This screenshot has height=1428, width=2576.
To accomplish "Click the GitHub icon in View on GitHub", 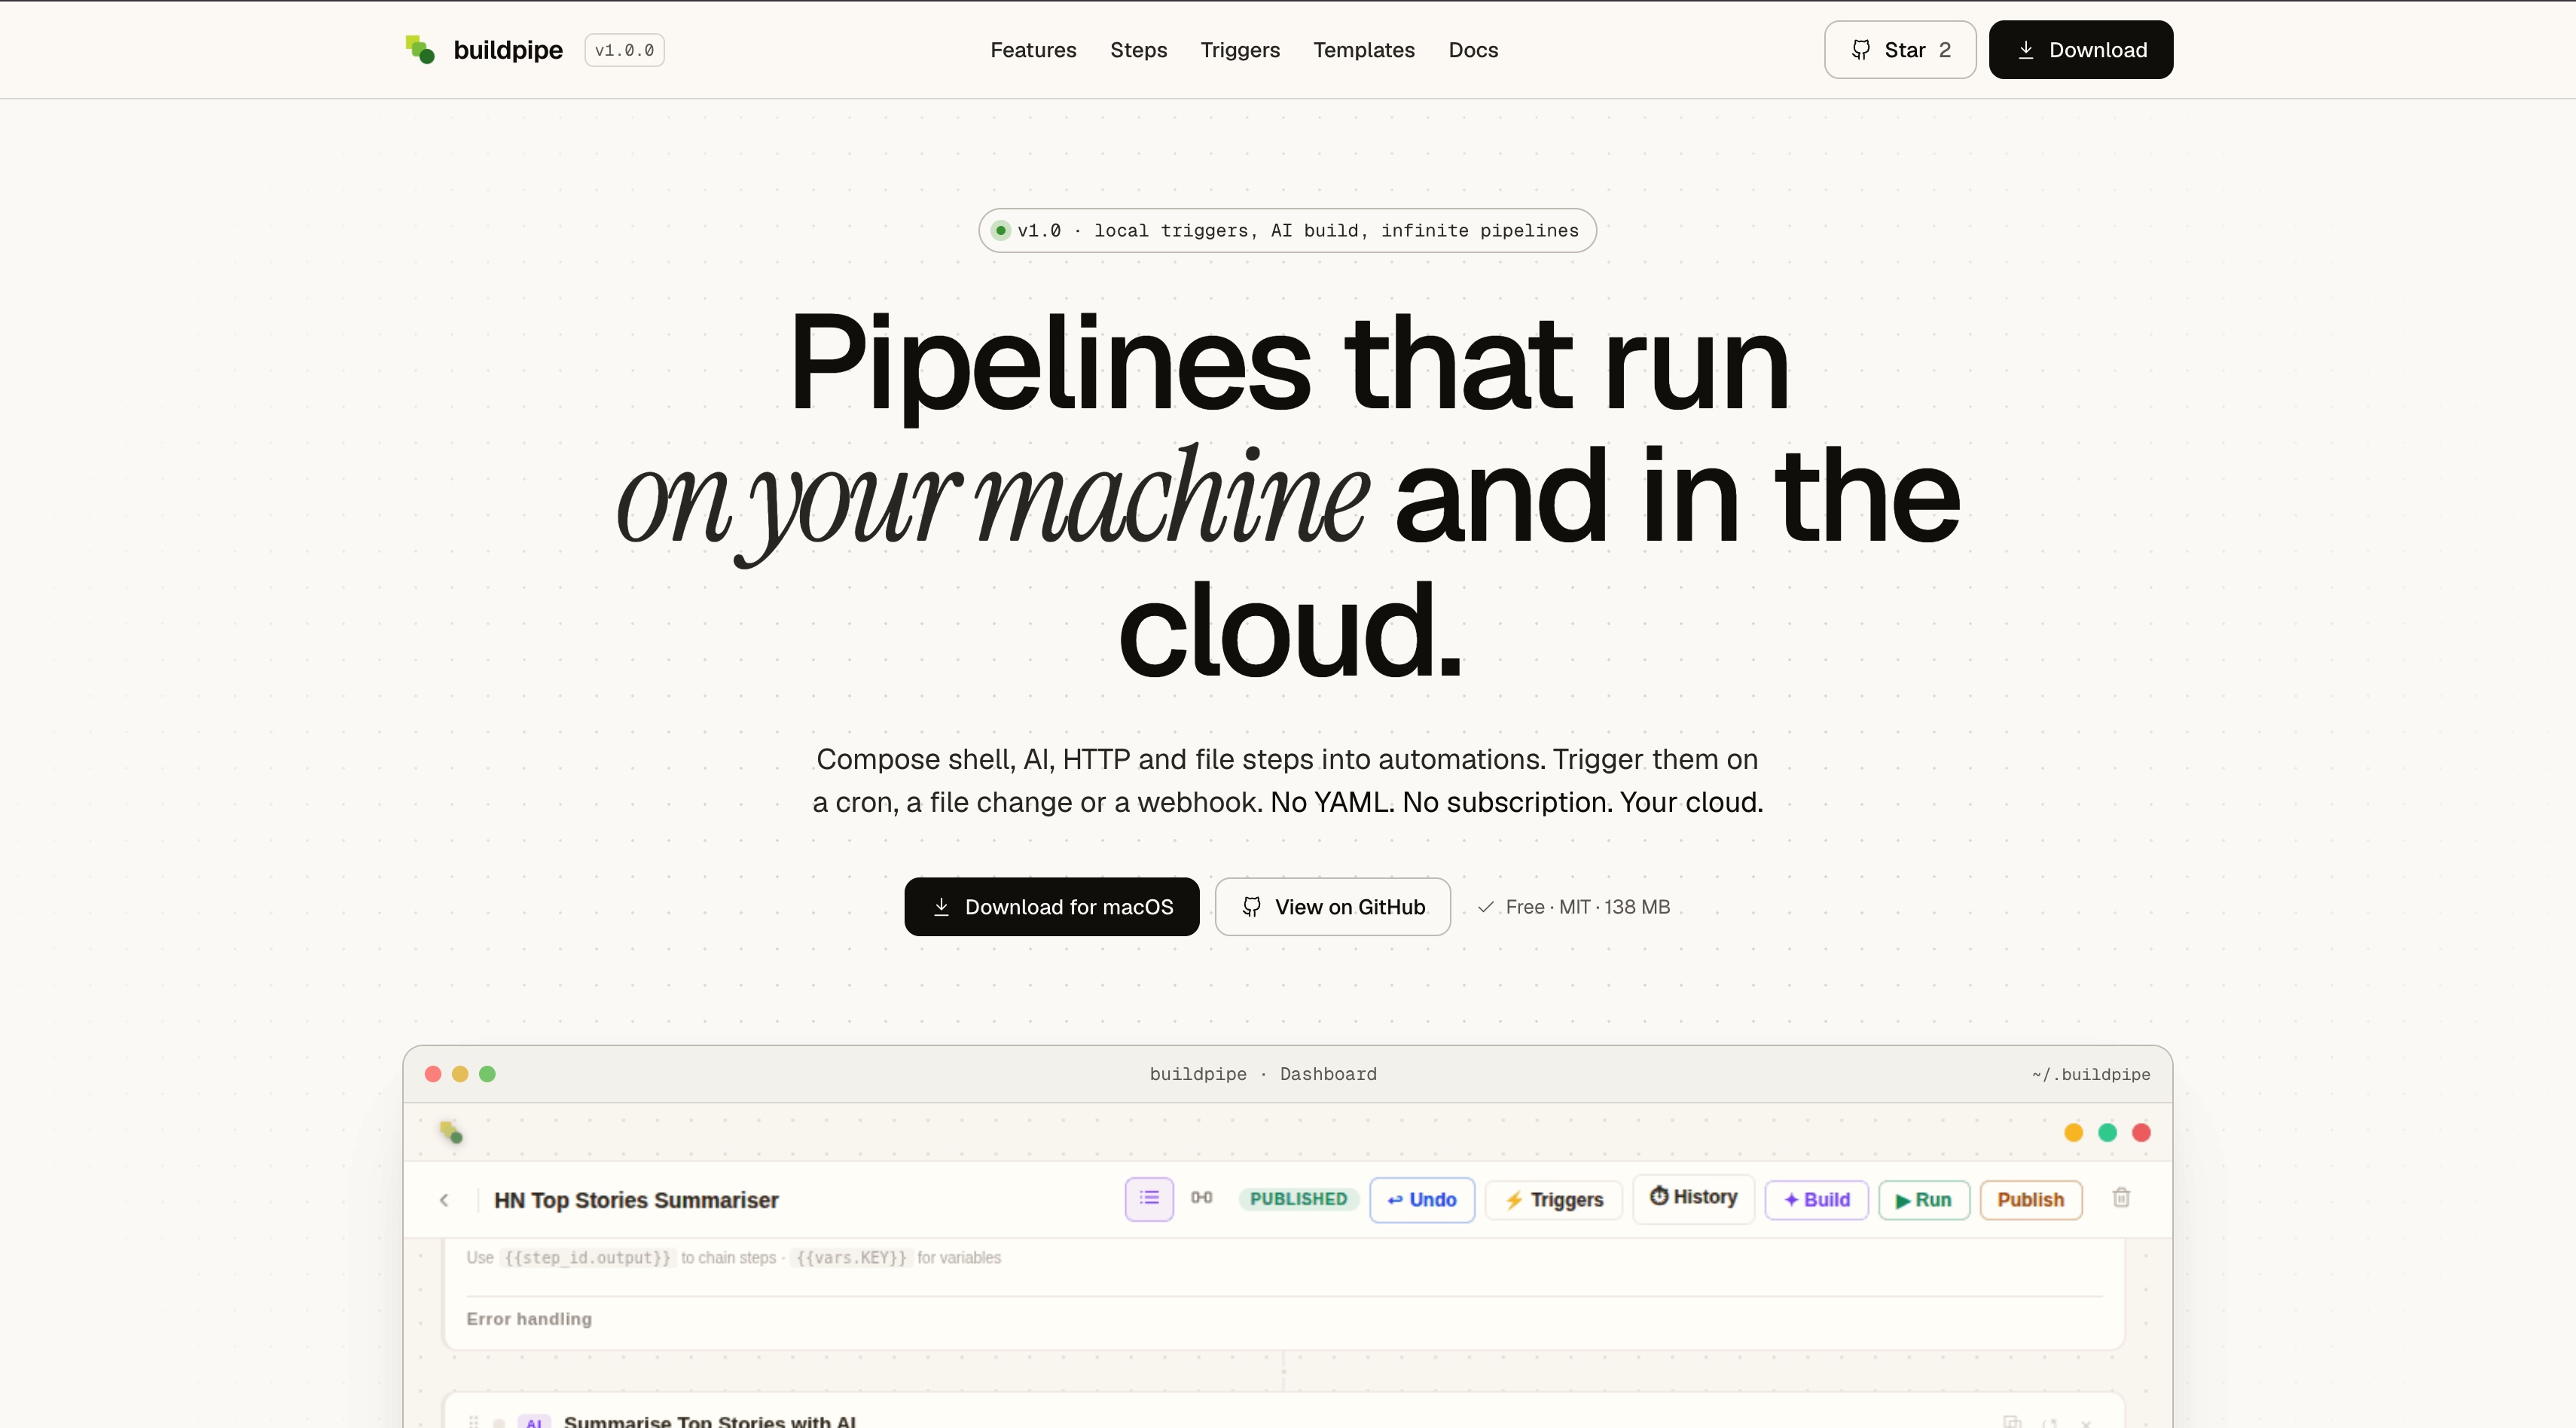I will pos(1251,907).
